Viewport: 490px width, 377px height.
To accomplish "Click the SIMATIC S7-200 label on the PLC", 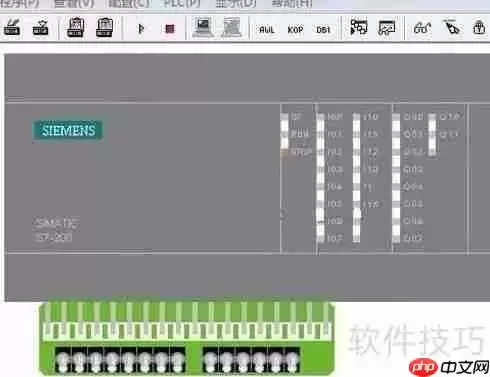I will [x=56, y=230].
